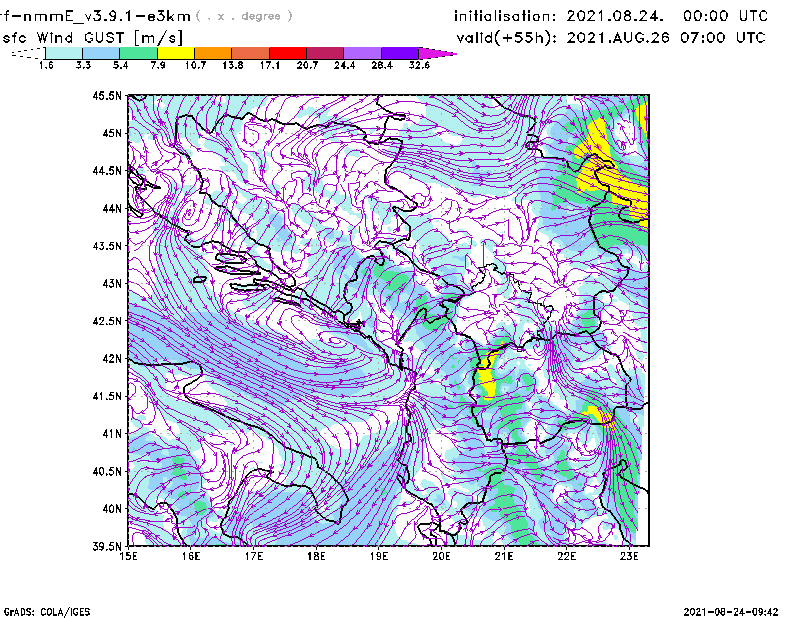Viewport: 800px width, 618px height.
Task: Click the magenta arrow end of the colorbar
Action: point(437,53)
